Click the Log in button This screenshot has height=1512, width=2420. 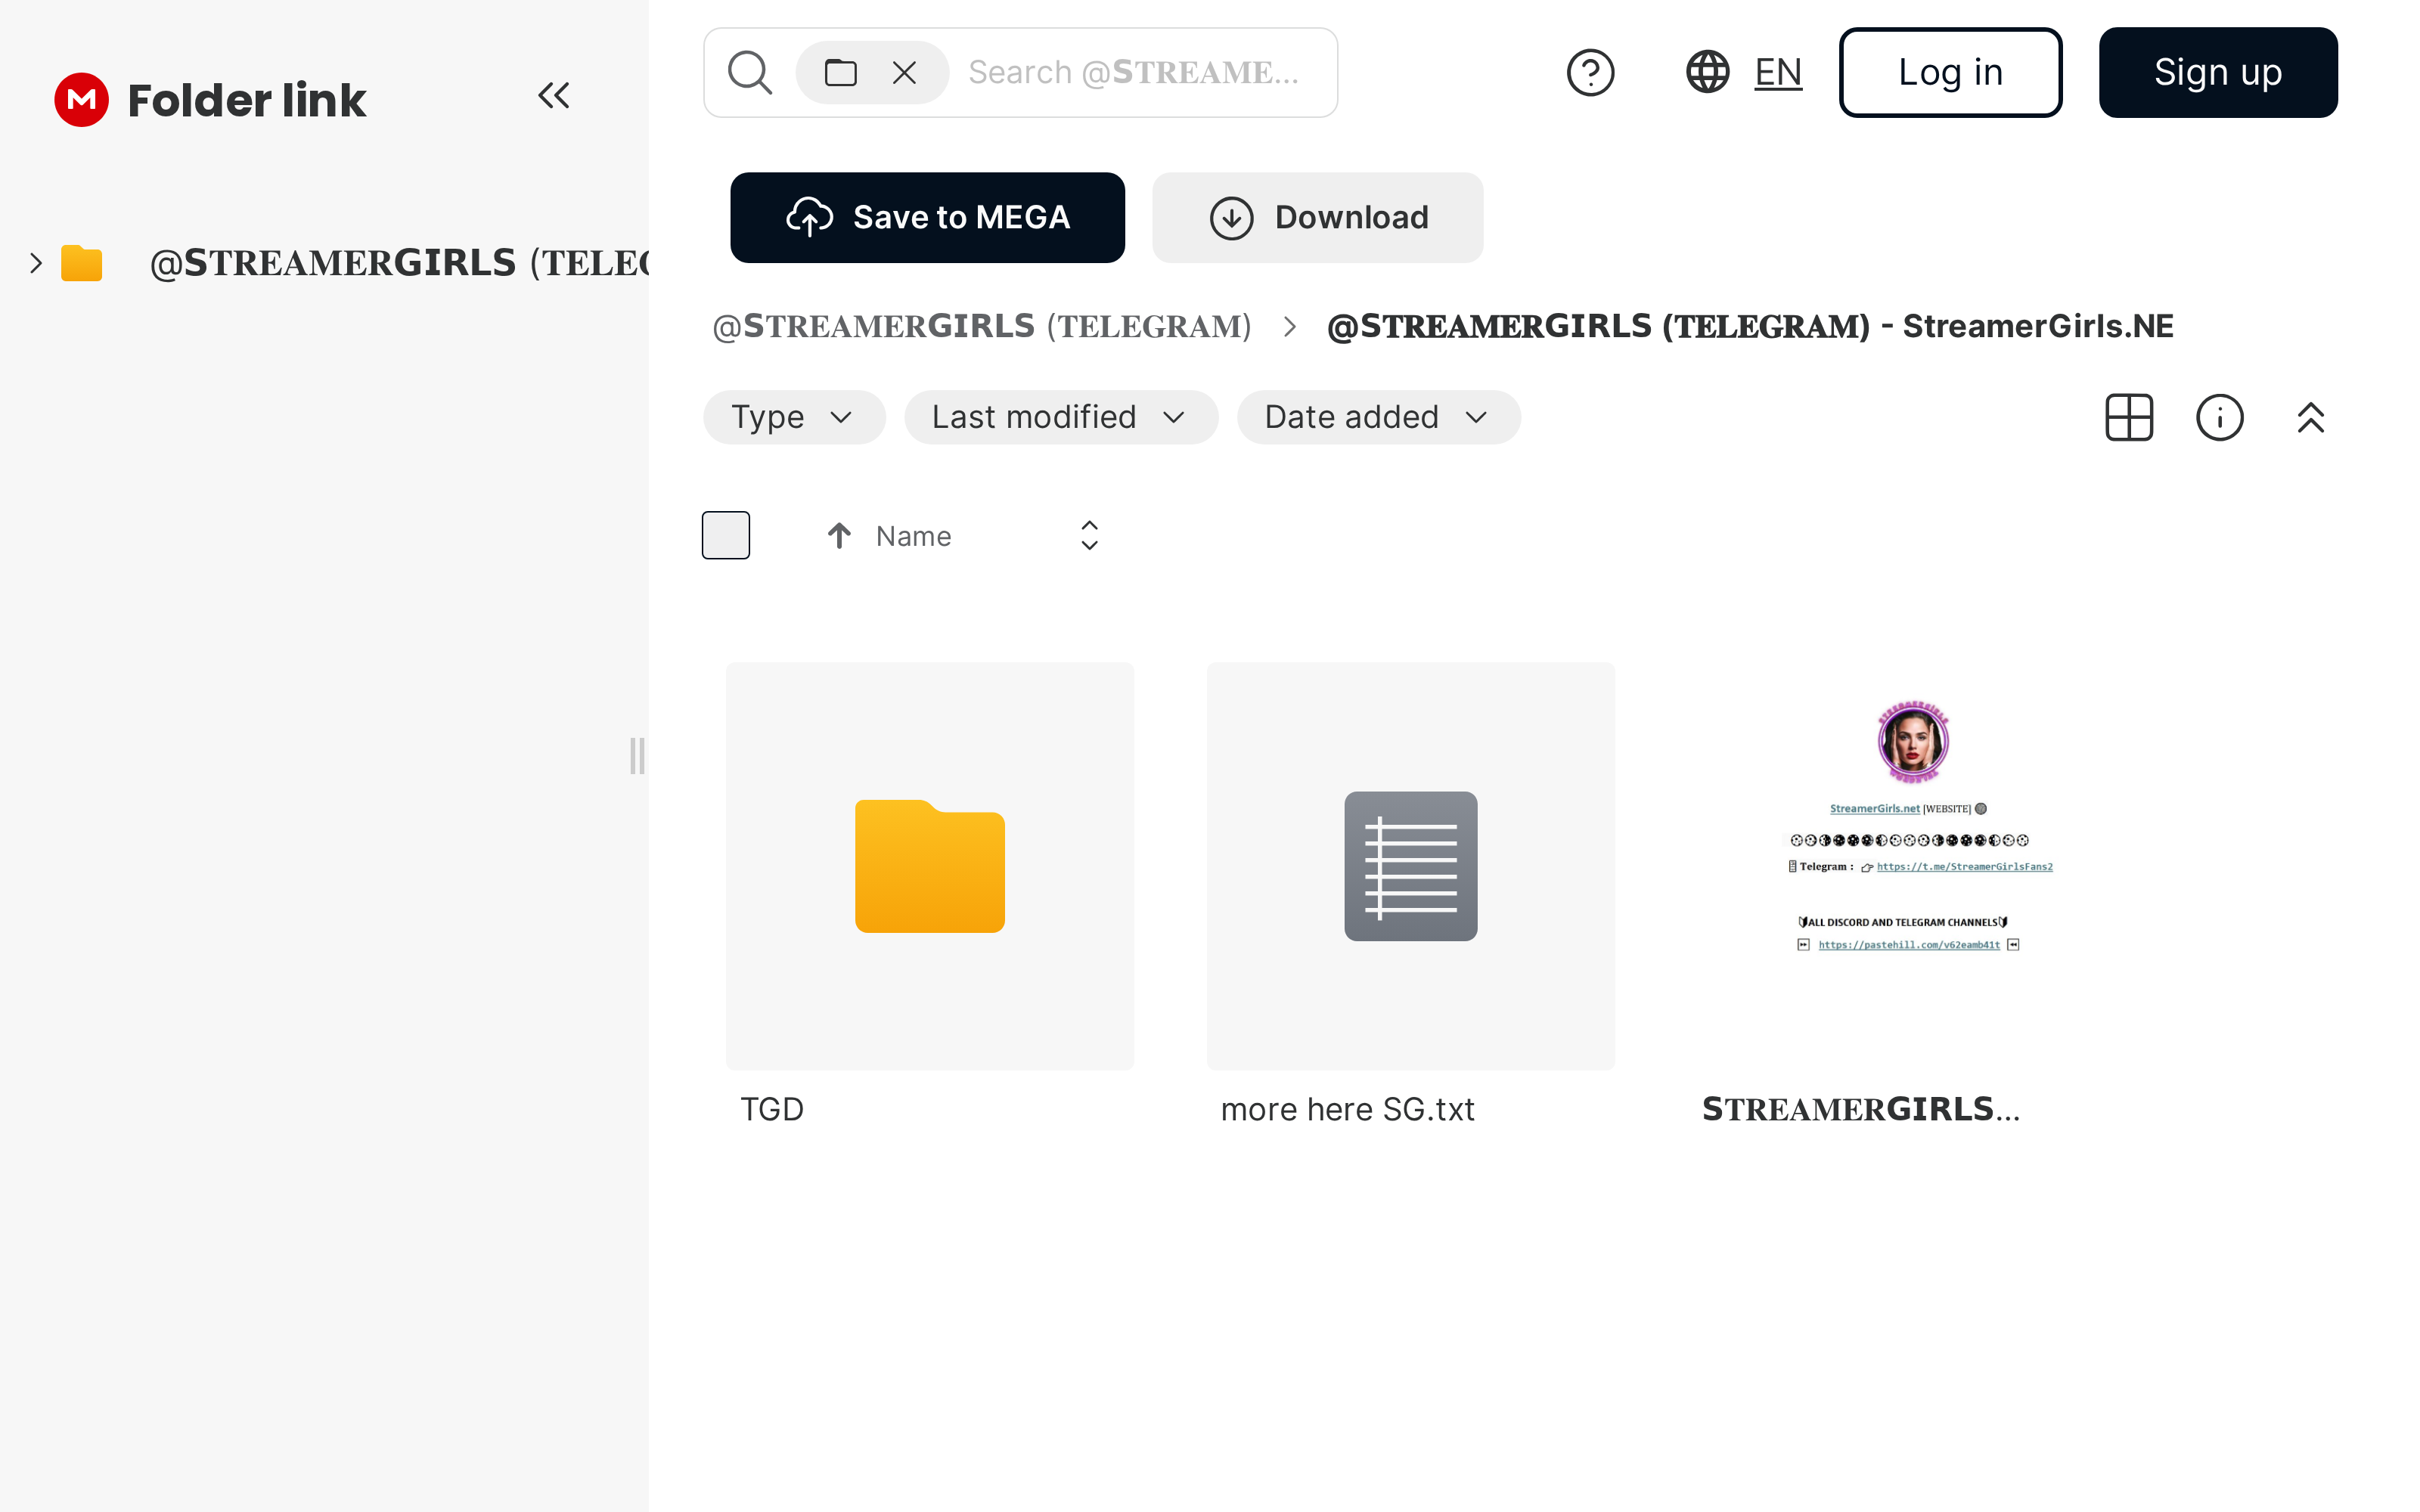(1950, 72)
